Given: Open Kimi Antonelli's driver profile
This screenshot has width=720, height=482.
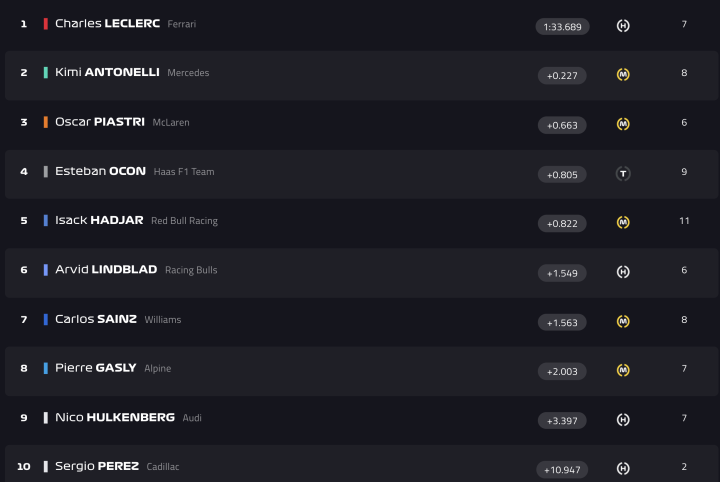Looking at the screenshot, I should click(107, 73).
